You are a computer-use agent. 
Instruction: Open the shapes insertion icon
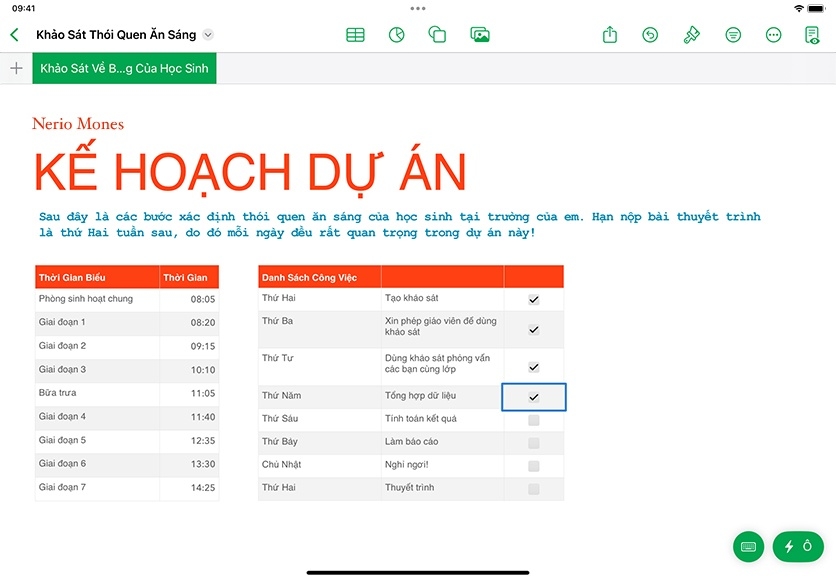437,35
